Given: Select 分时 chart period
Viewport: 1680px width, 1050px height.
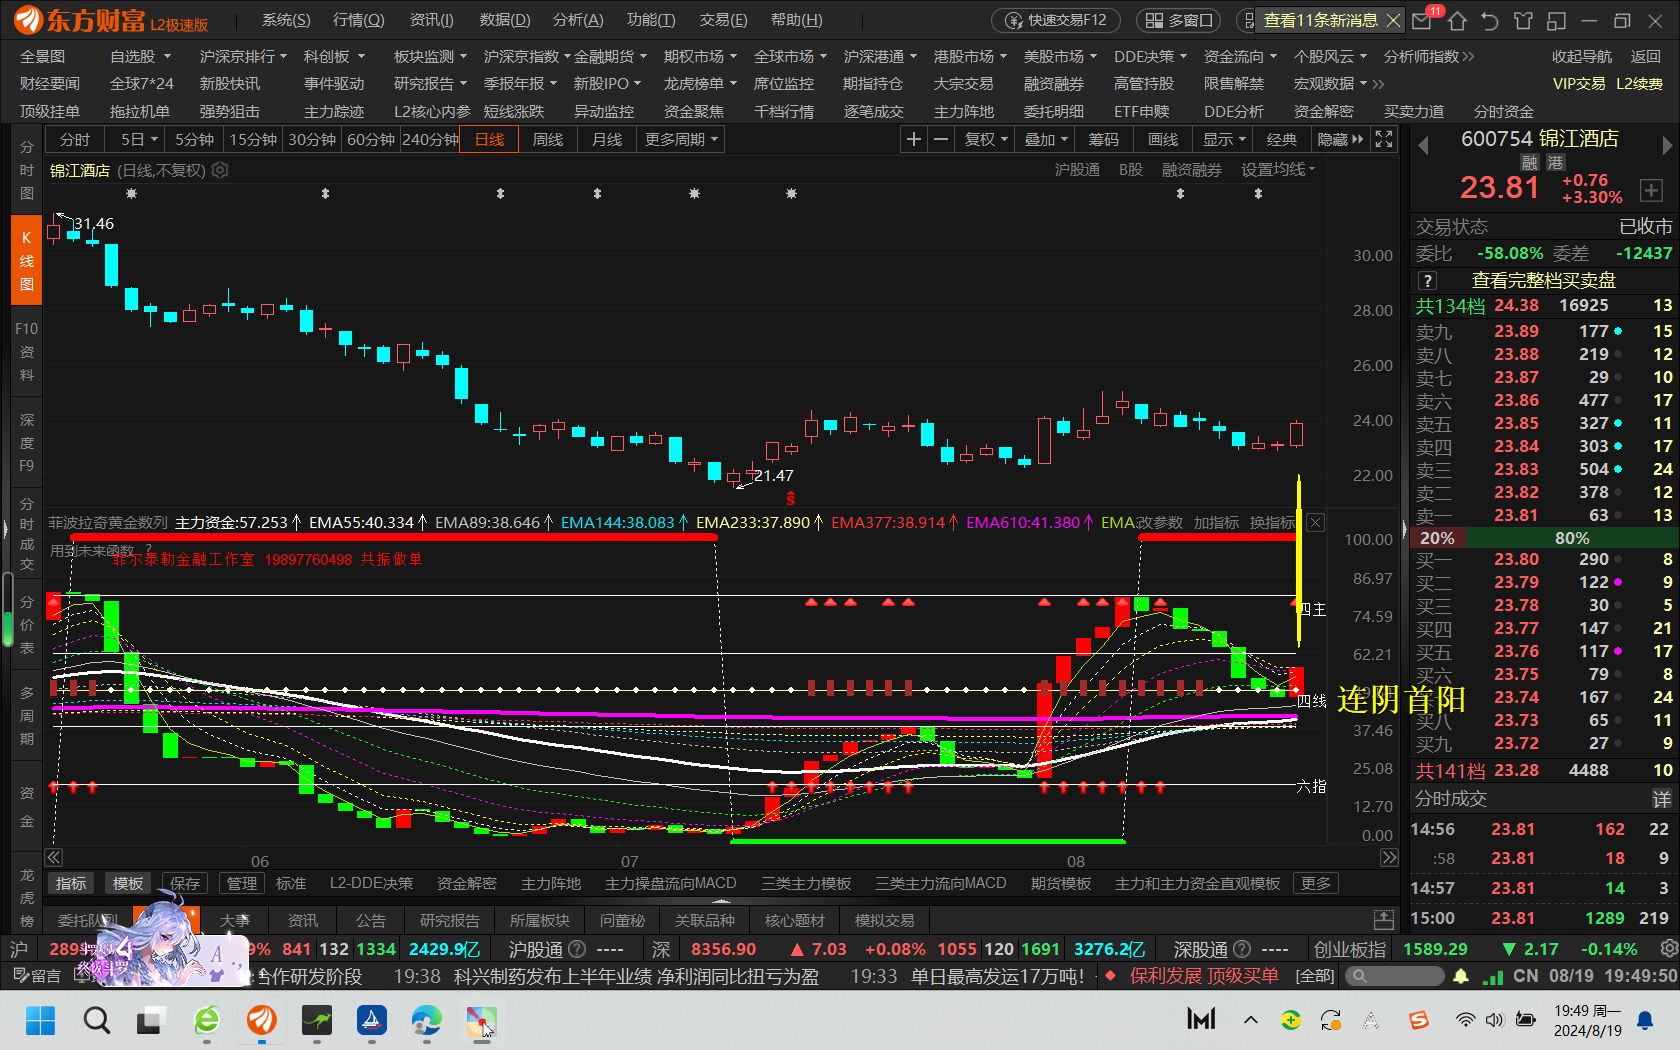Looking at the screenshot, I should pos(75,140).
